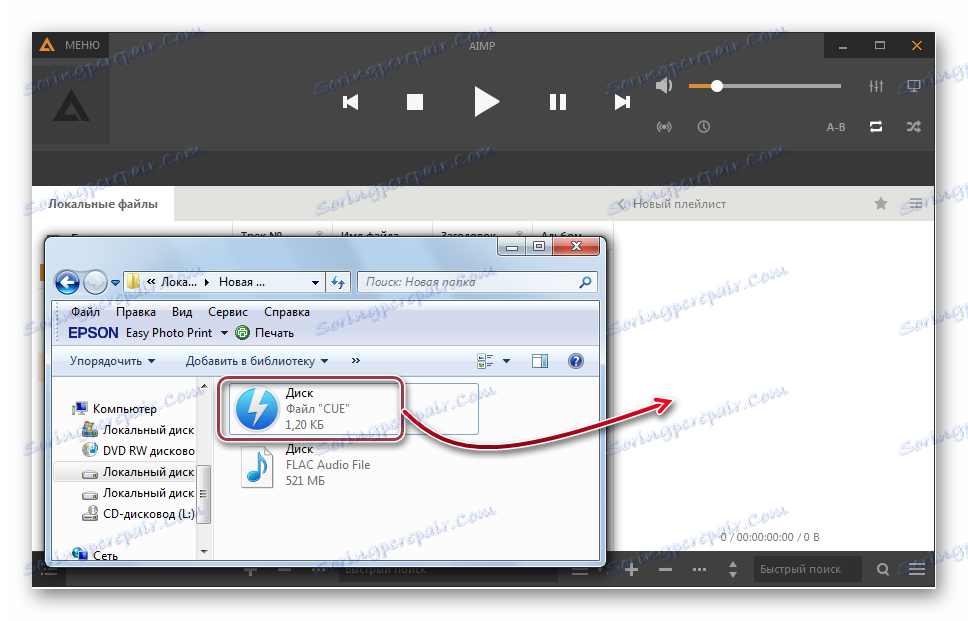Toggle repeat playlist mode
The image size is (968, 621).
click(876, 127)
